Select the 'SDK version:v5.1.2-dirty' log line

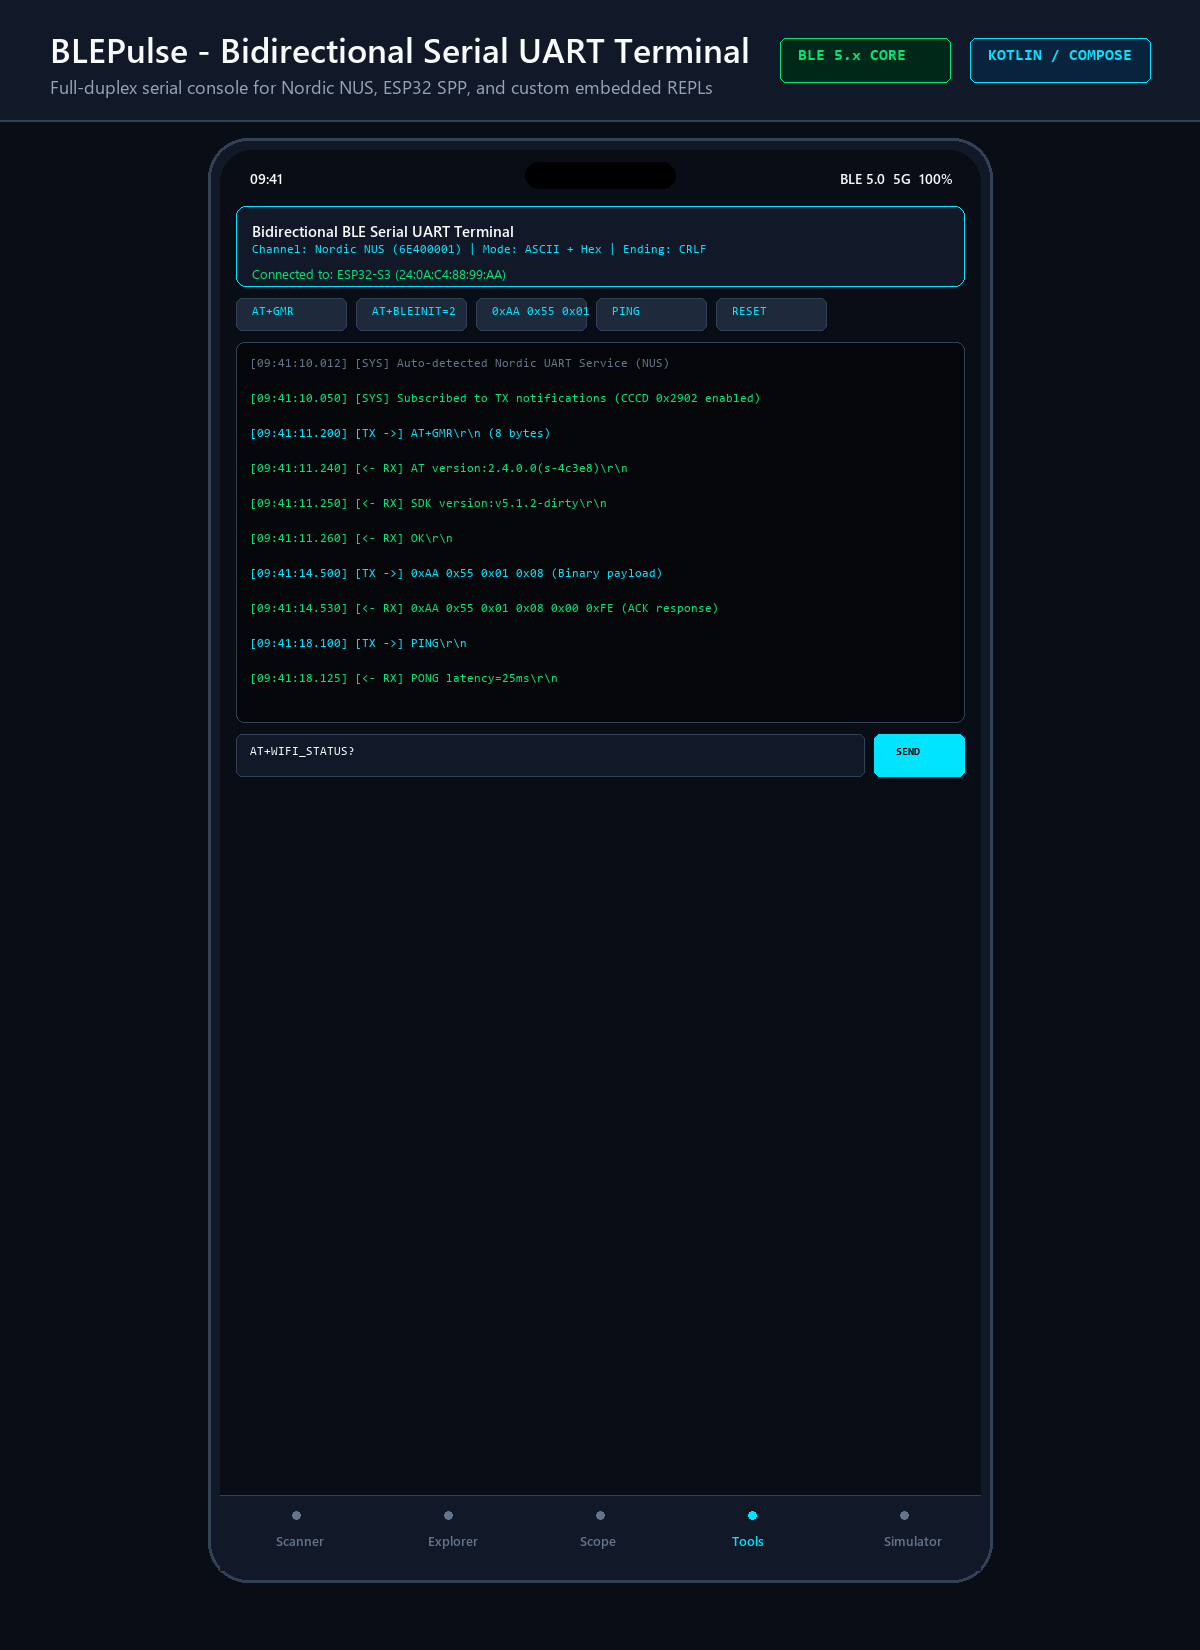428,504
